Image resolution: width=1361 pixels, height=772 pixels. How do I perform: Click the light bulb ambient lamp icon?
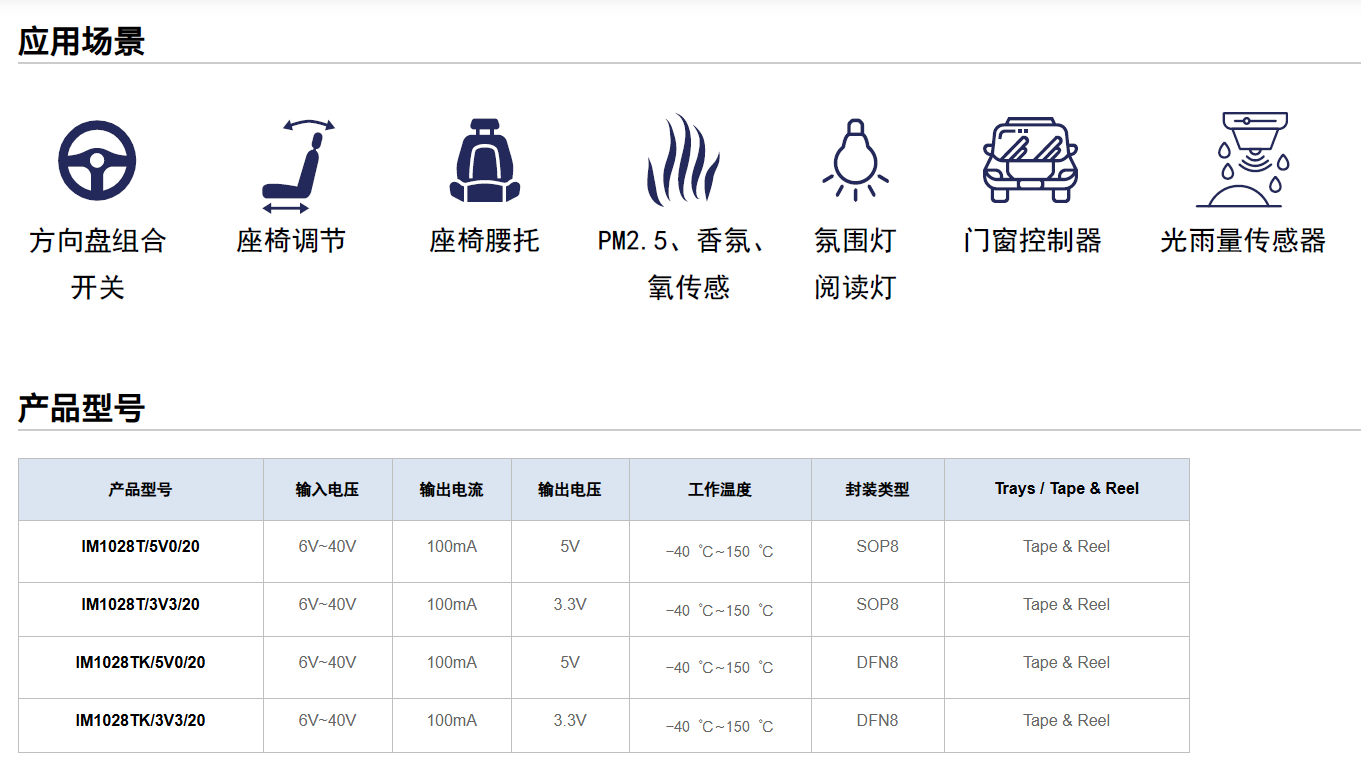[855, 160]
